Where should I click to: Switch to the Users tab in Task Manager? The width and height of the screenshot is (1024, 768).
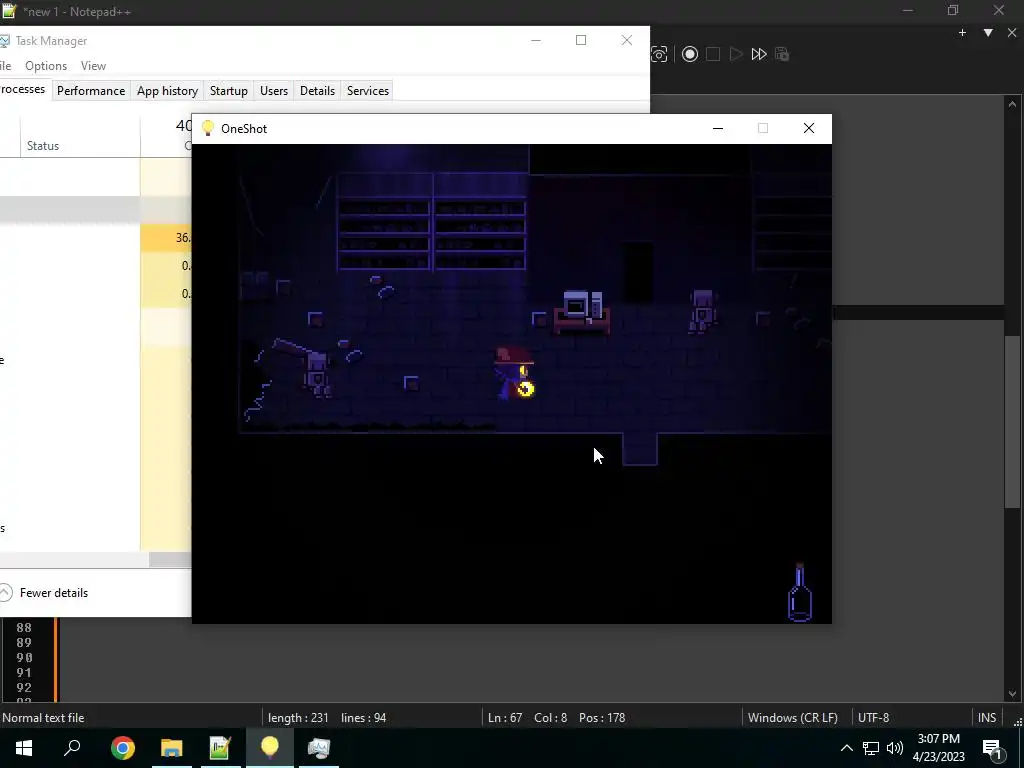[274, 91]
